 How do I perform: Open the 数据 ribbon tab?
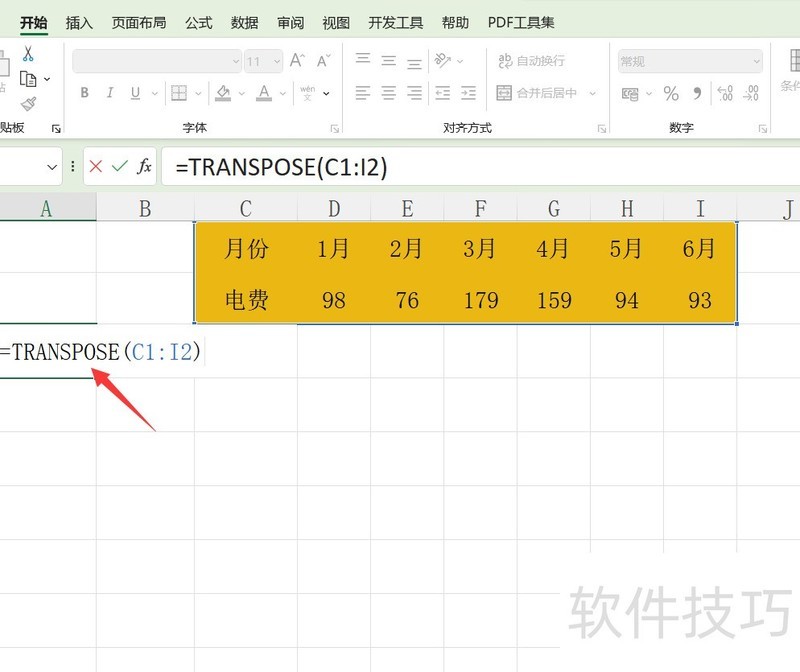243,21
